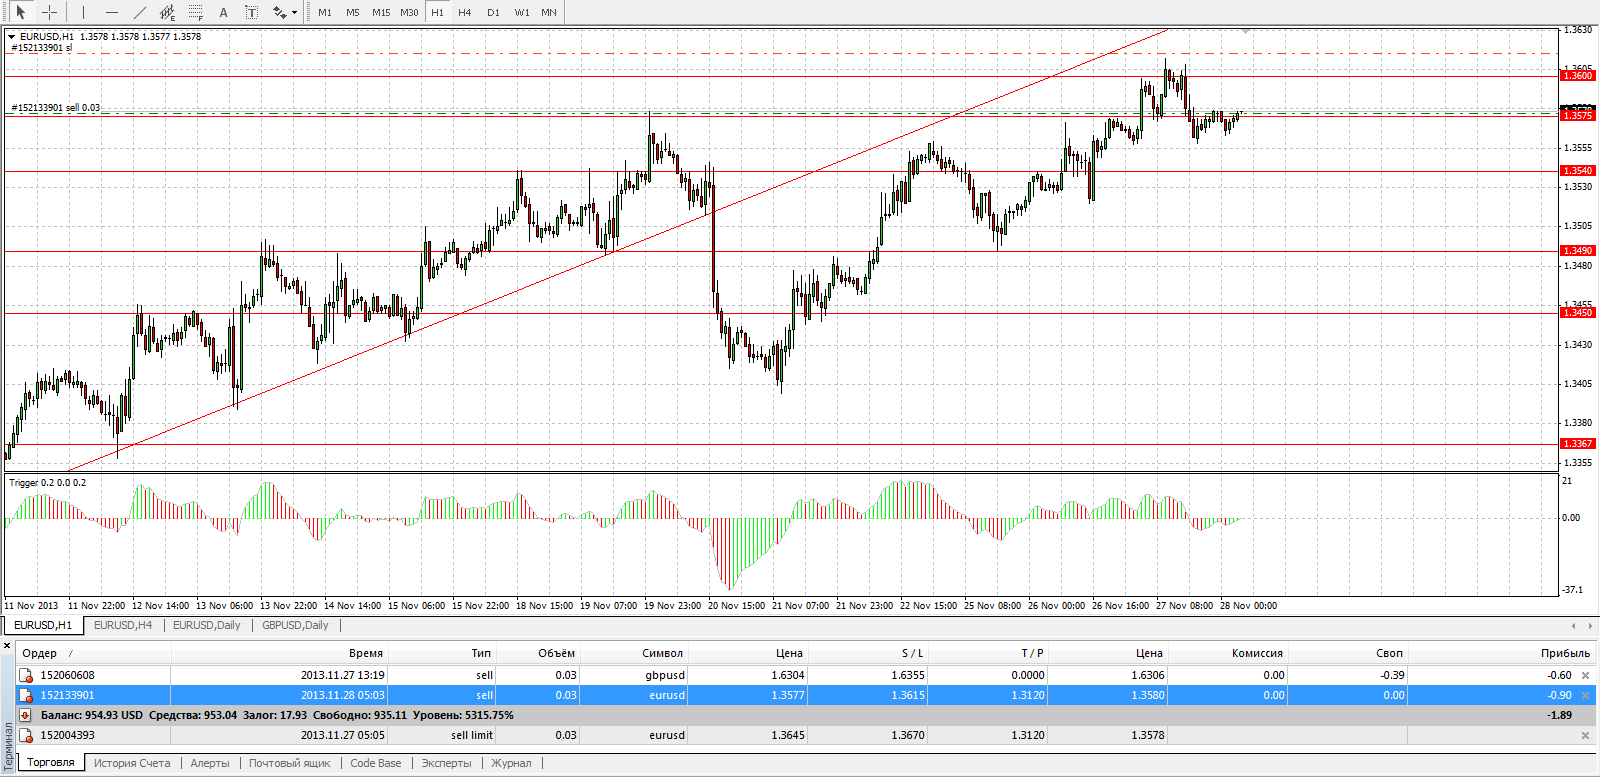
Task: Select the Horizontal Line drawing tool
Action: 111,12
